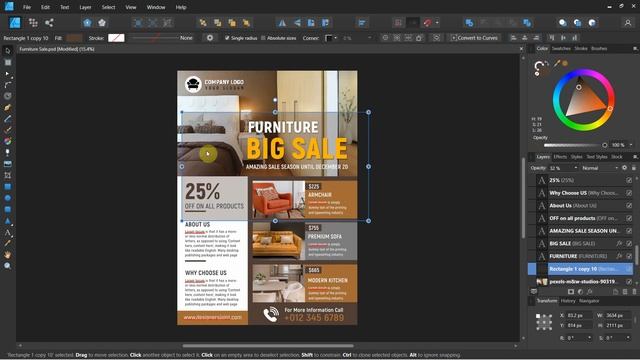The image size is (640, 360).
Task: Toggle Single radius checkbox
Action: pyautogui.click(x=227, y=38)
